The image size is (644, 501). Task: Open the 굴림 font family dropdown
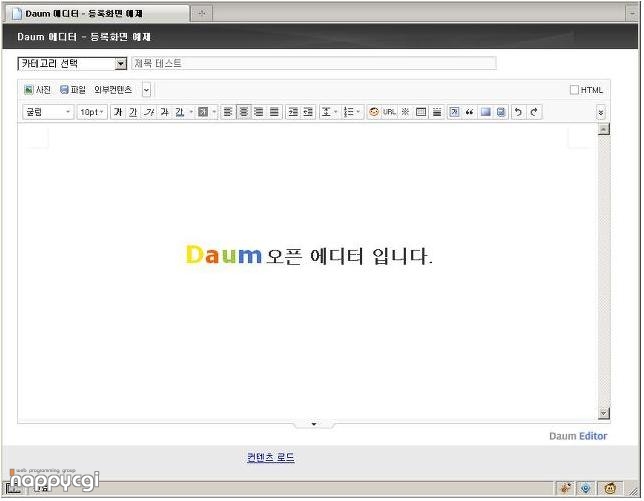tap(48, 112)
